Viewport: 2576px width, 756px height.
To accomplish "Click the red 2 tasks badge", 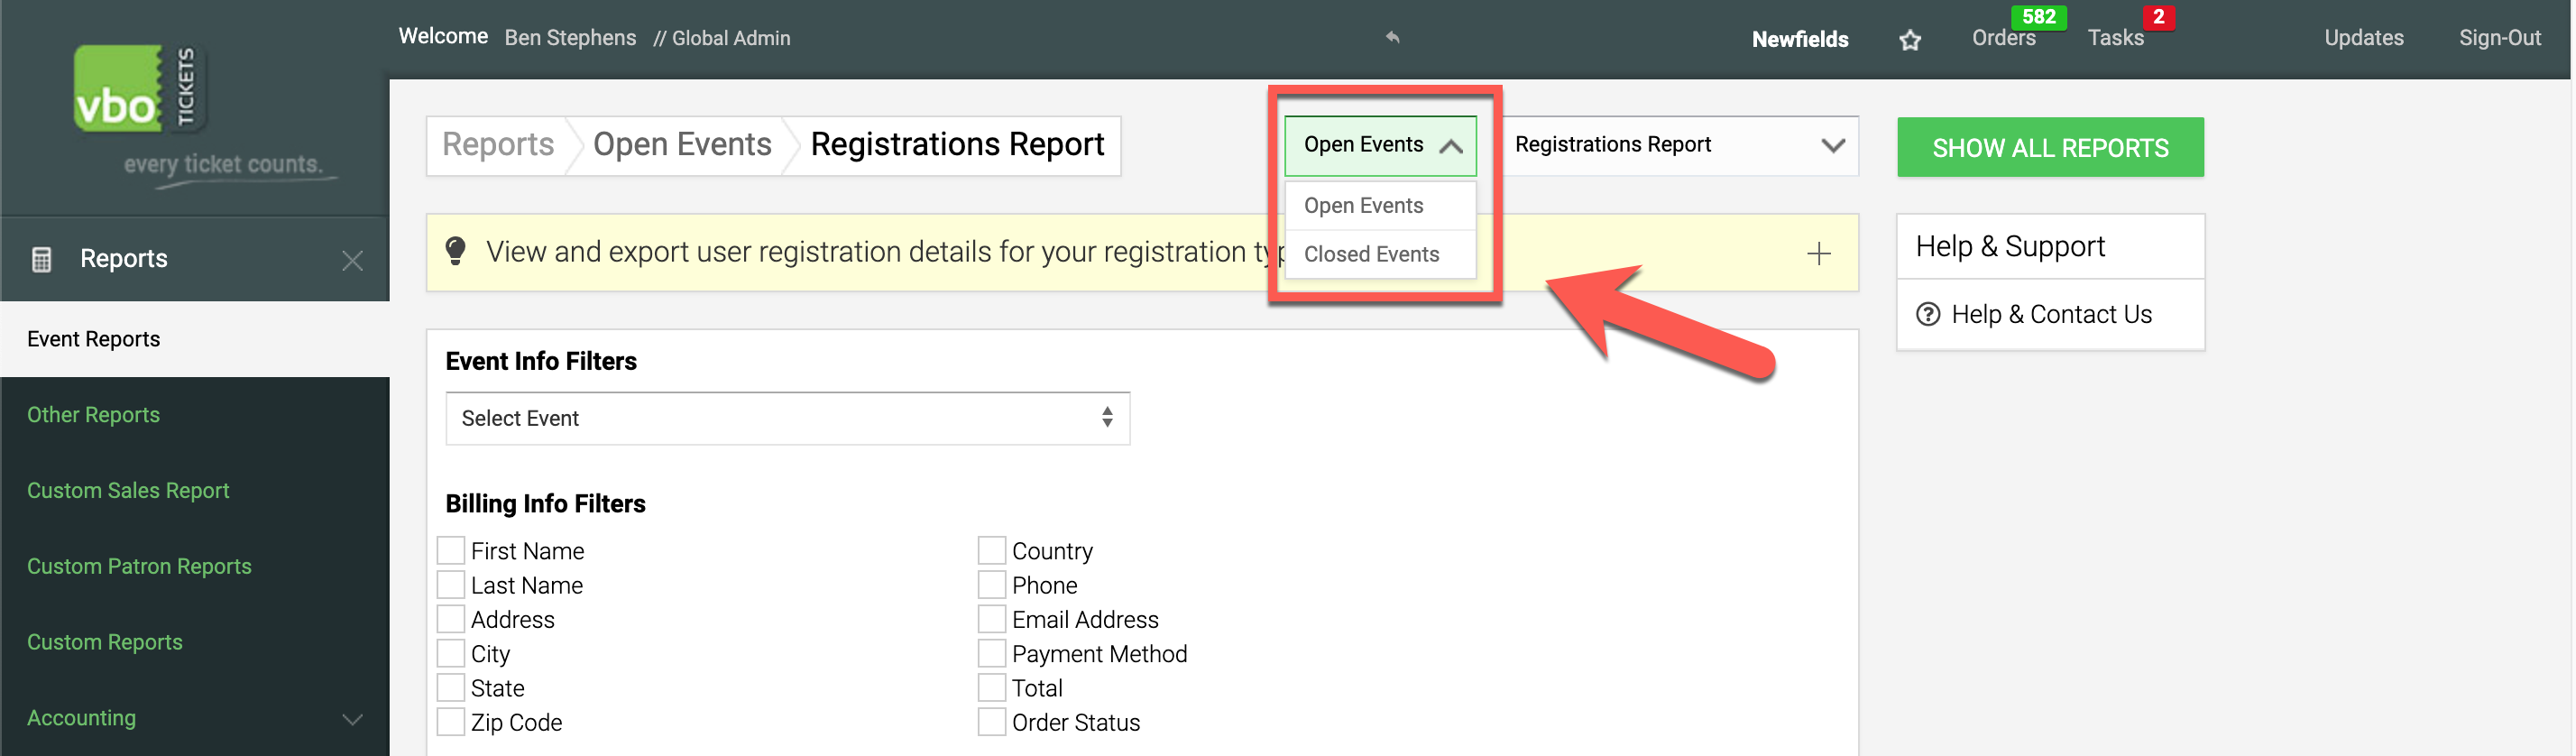I will (2158, 16).
